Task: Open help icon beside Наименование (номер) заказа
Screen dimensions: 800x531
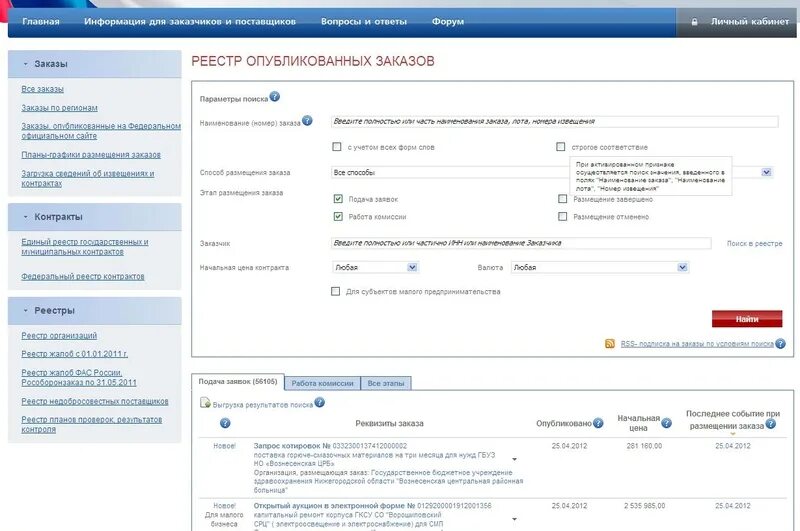Action: [307, 121]
